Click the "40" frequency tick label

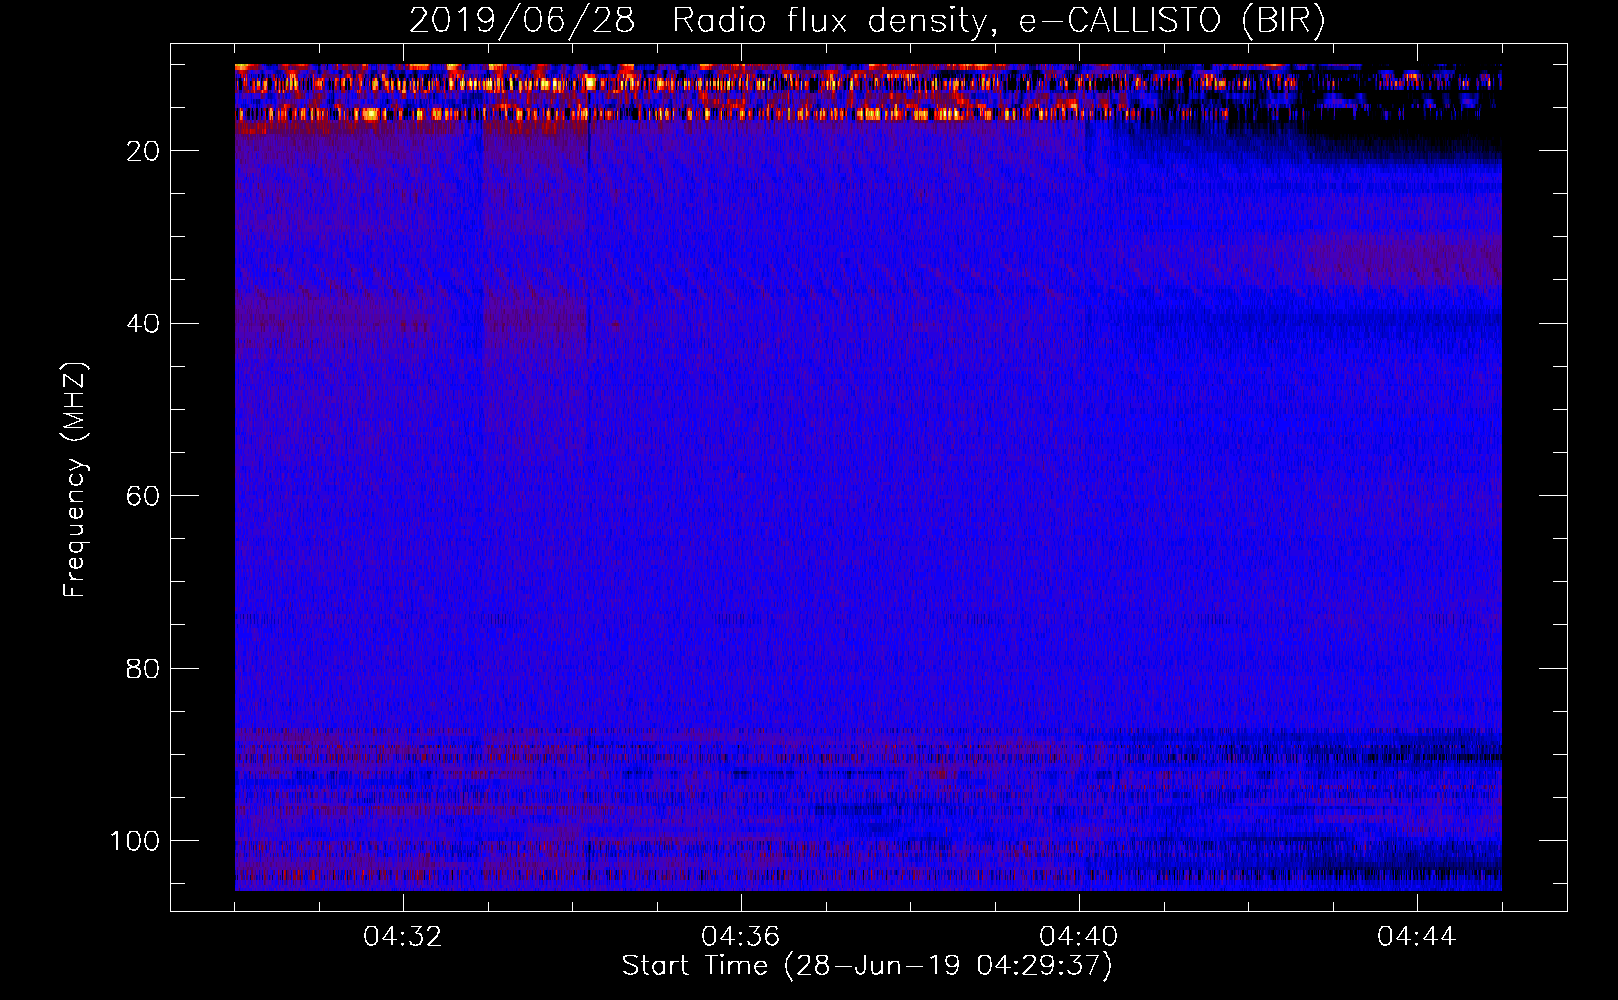pyautogui.click(x=144, y=323)
